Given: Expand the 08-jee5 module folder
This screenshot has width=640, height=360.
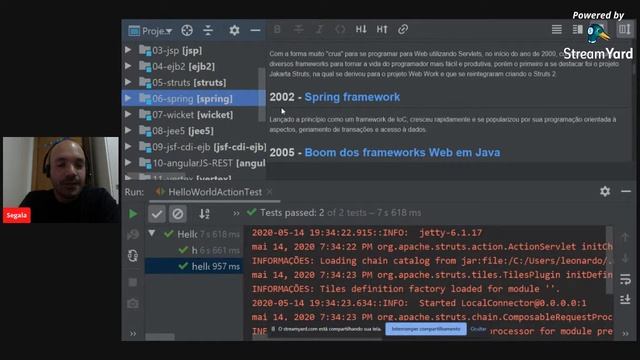Looking at the screenshot, I should coord(128,131).
